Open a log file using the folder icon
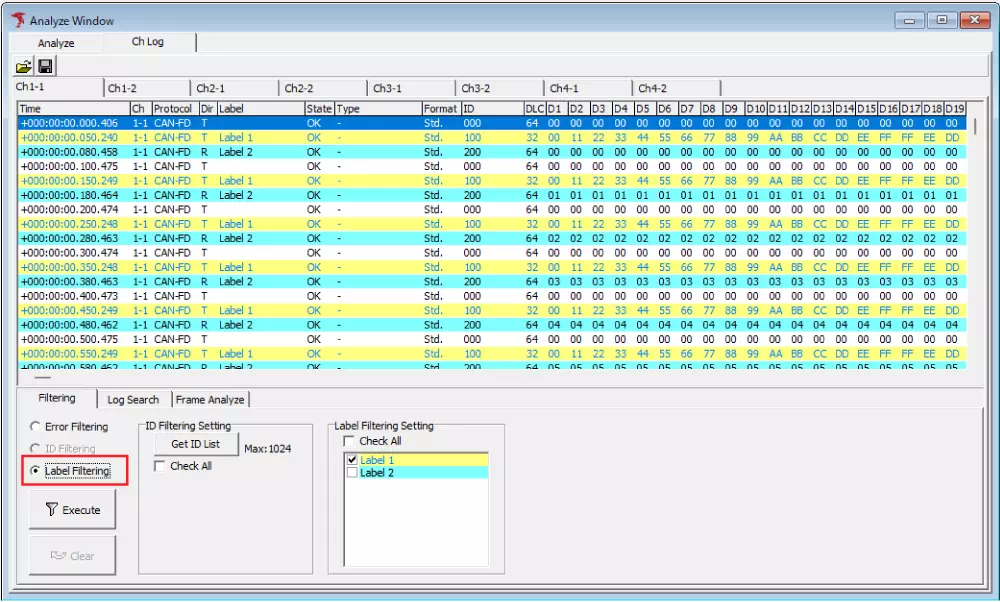The height and width of the screenshot is (602, 1000). point(25,64)
